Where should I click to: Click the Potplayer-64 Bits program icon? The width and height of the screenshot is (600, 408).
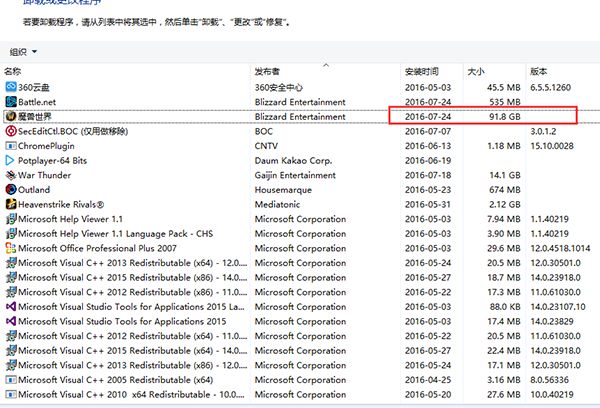point(11,160)
